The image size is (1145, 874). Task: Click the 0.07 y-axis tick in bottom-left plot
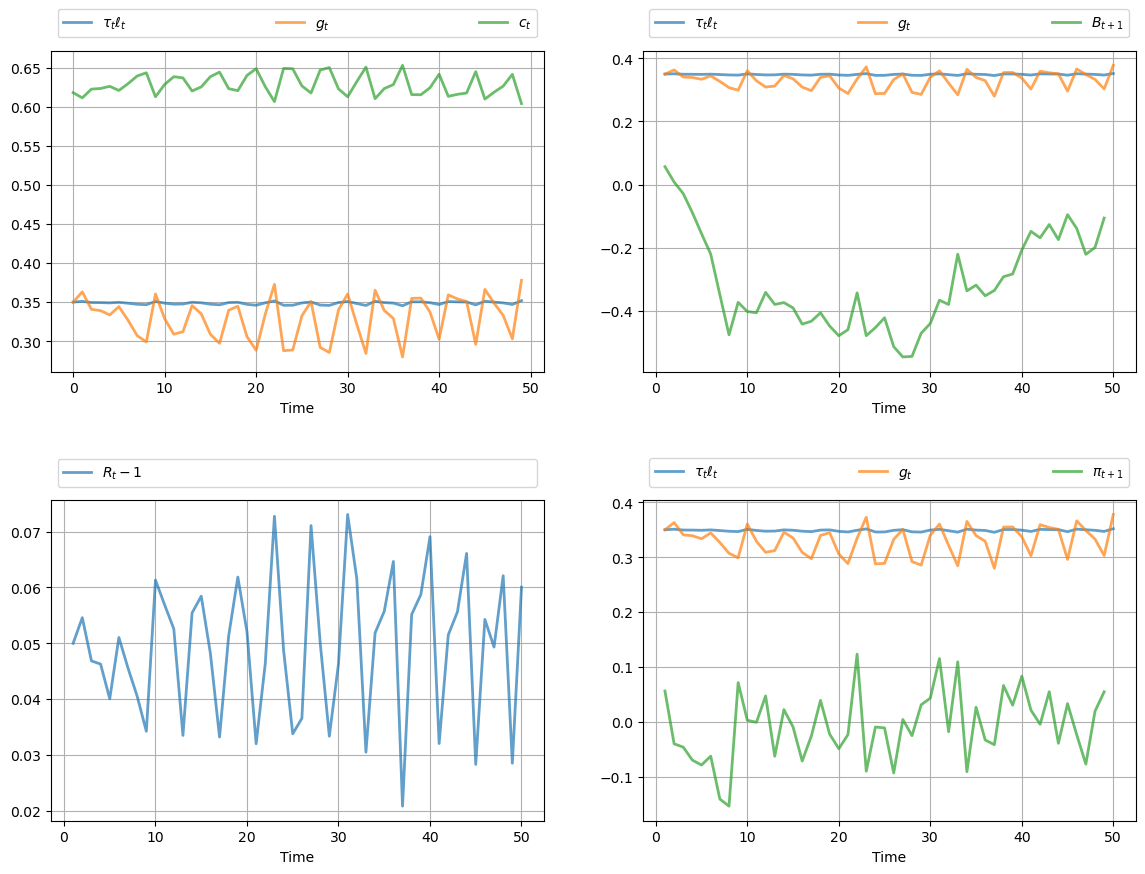coord(25,533)
